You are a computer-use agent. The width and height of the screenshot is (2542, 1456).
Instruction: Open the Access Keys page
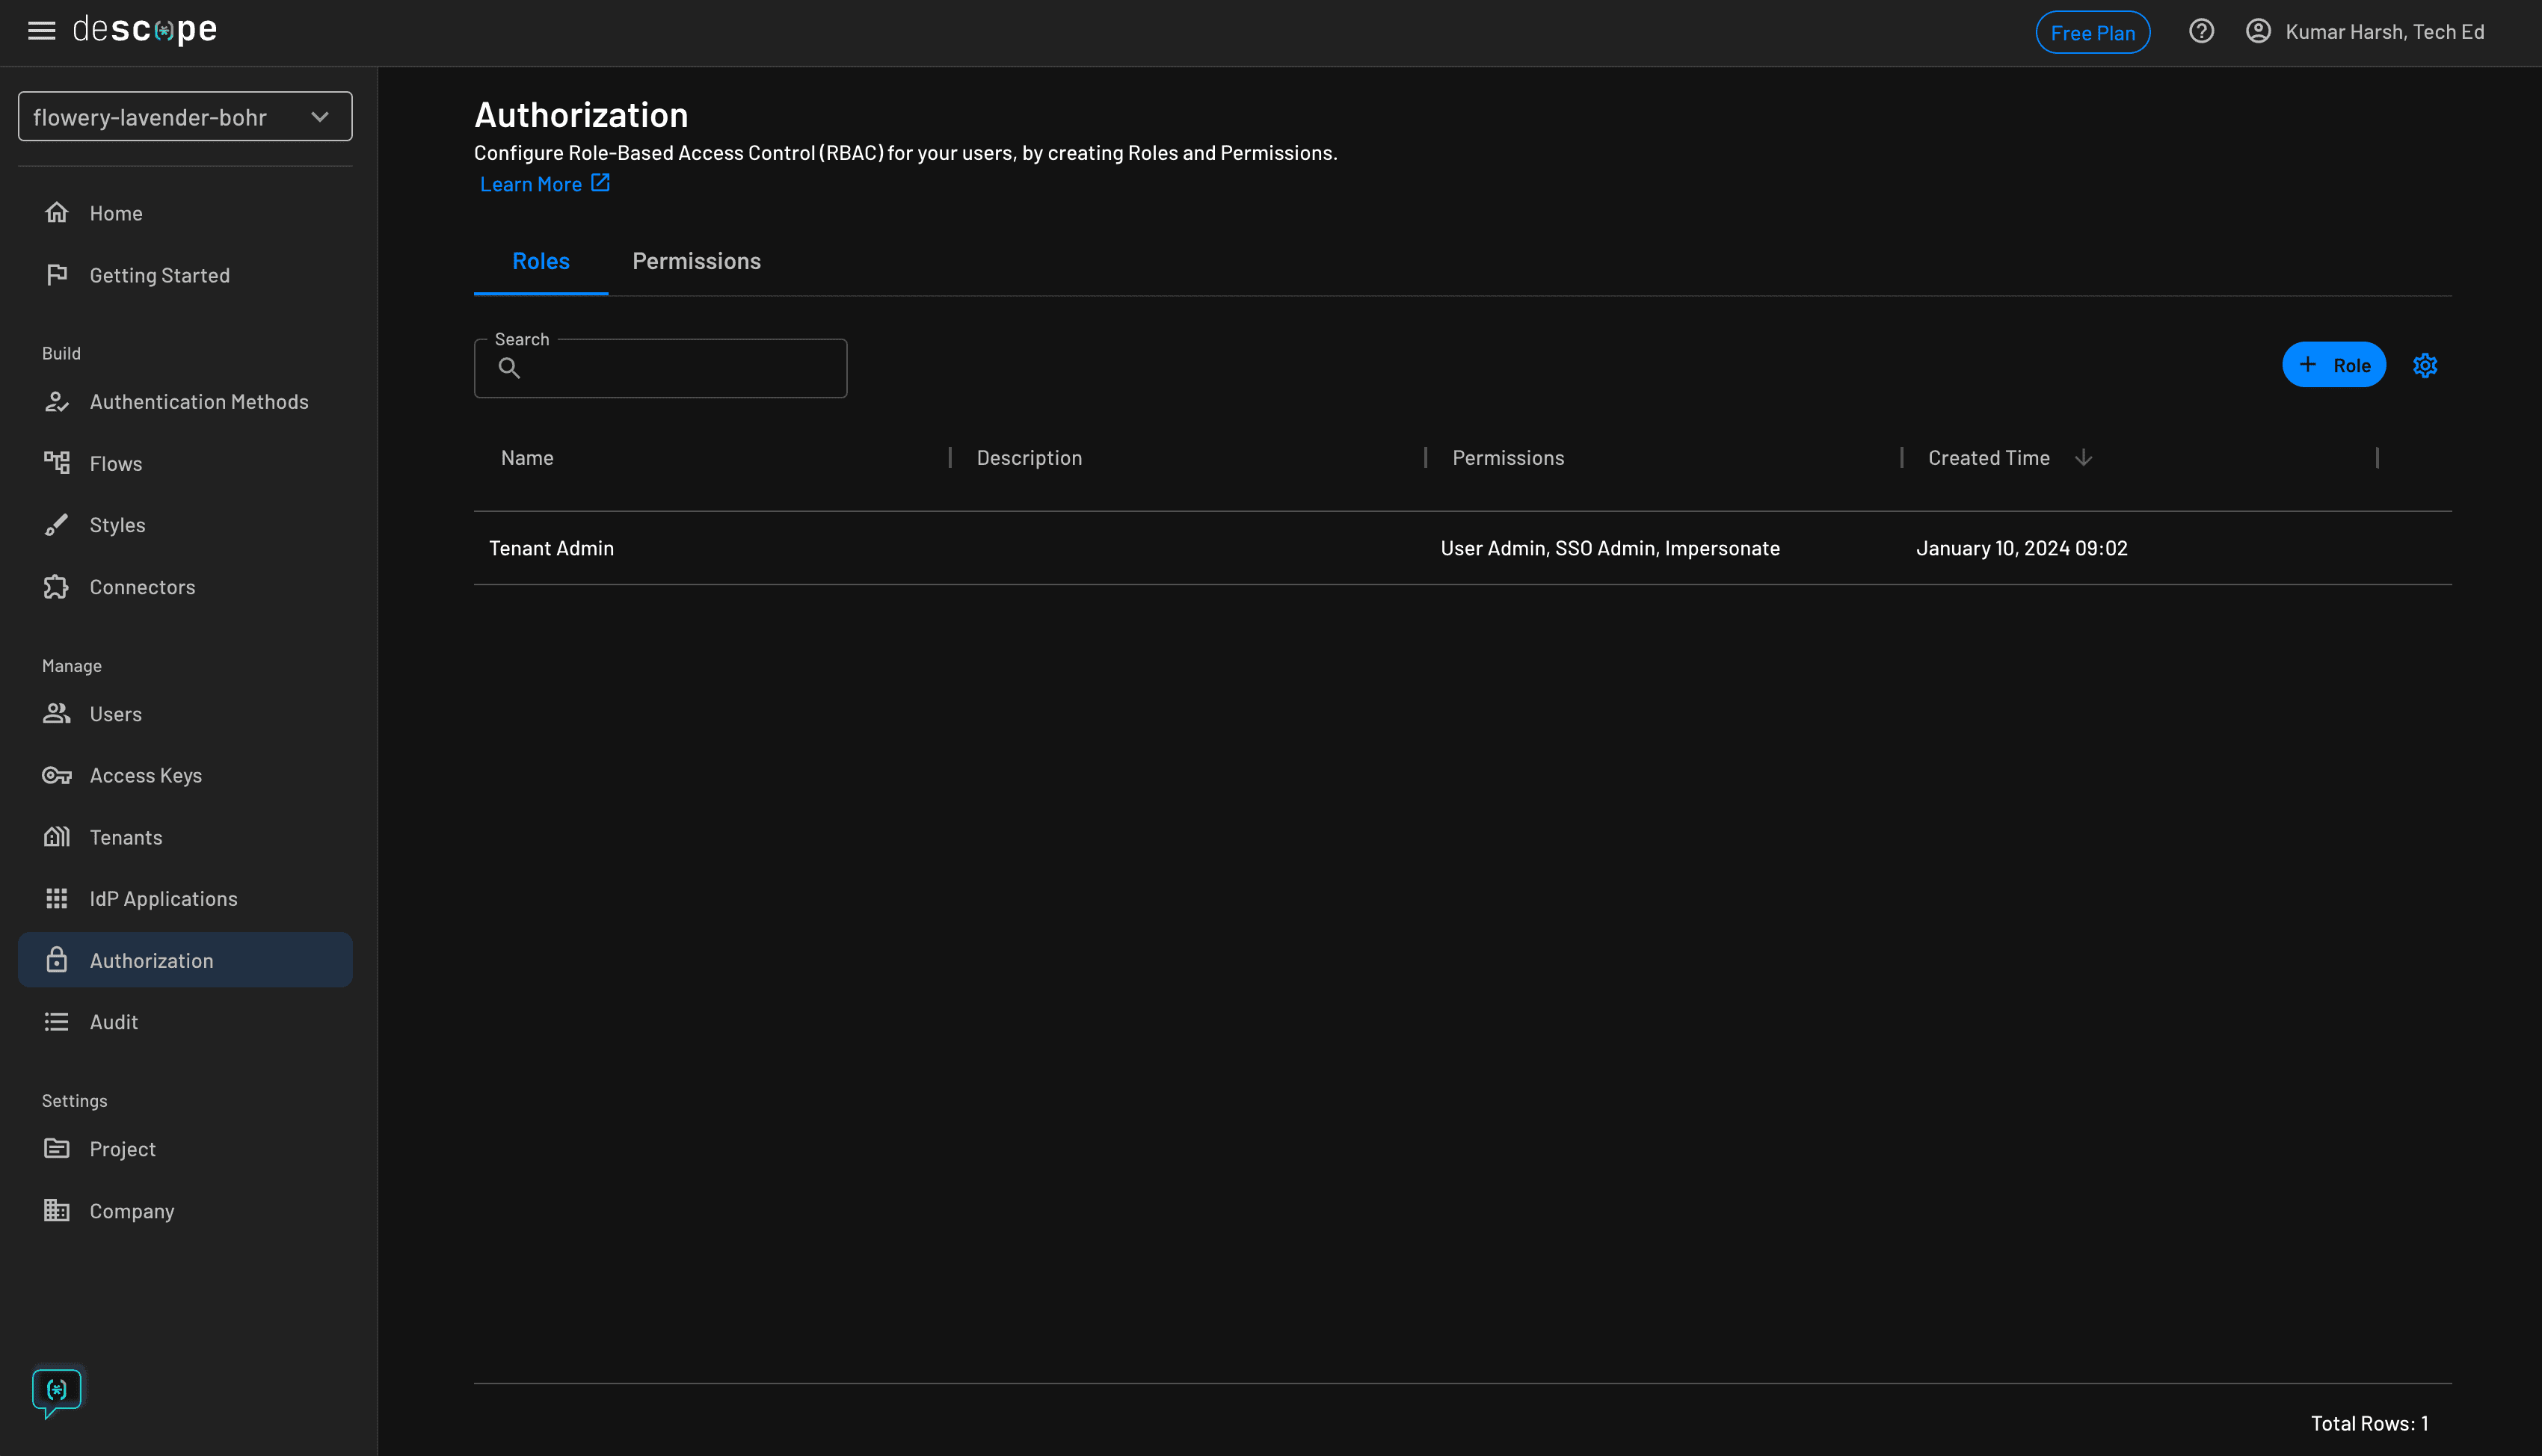pyautogui.click(x=145, y=775)
